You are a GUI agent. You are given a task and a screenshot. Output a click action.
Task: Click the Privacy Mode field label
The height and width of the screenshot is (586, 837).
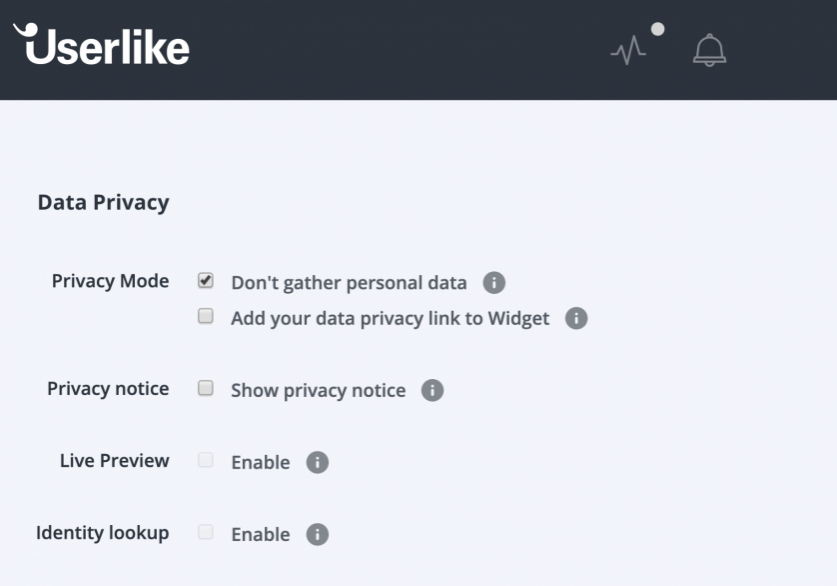[x=110, y=281]
